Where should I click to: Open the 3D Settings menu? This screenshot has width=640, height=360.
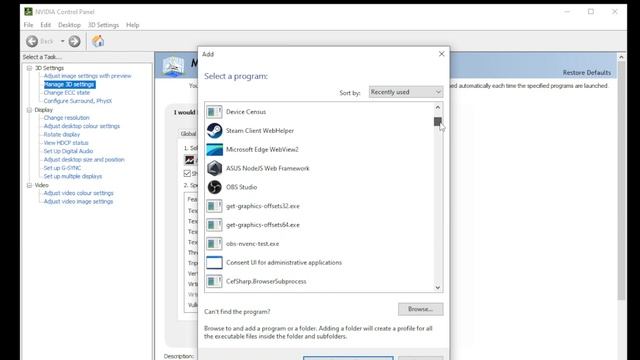click(x=103, y=25)
